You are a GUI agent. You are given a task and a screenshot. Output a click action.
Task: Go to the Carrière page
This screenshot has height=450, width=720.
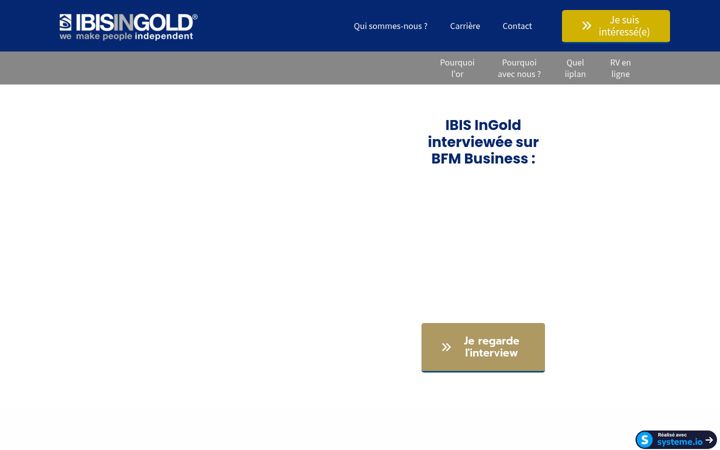(465, 26)
